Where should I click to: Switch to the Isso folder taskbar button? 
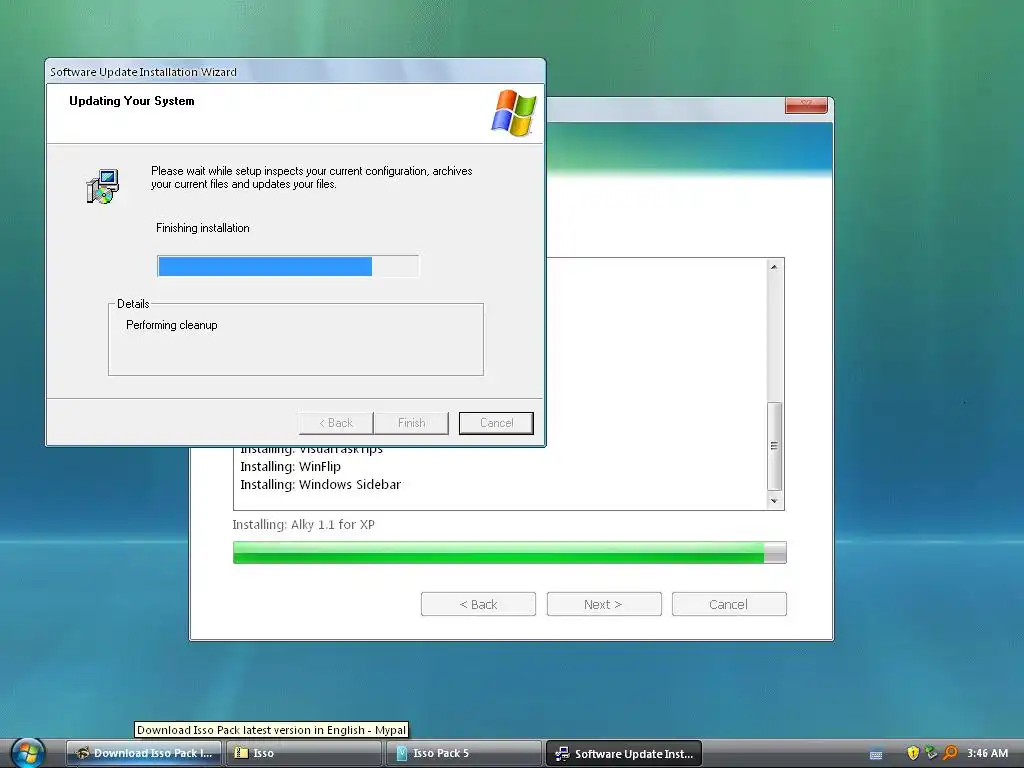point(304,753)
